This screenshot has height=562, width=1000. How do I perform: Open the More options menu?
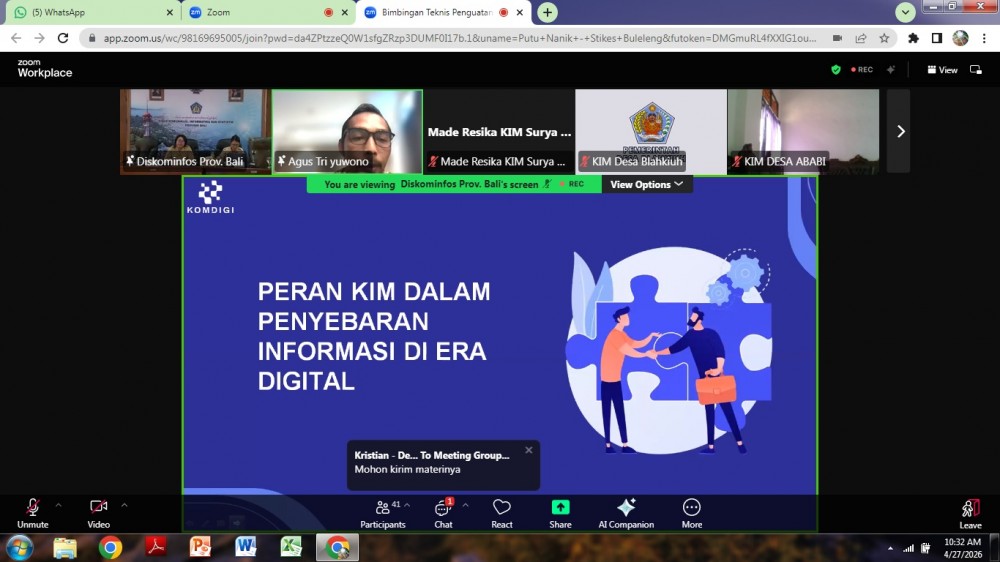[691, 513]
